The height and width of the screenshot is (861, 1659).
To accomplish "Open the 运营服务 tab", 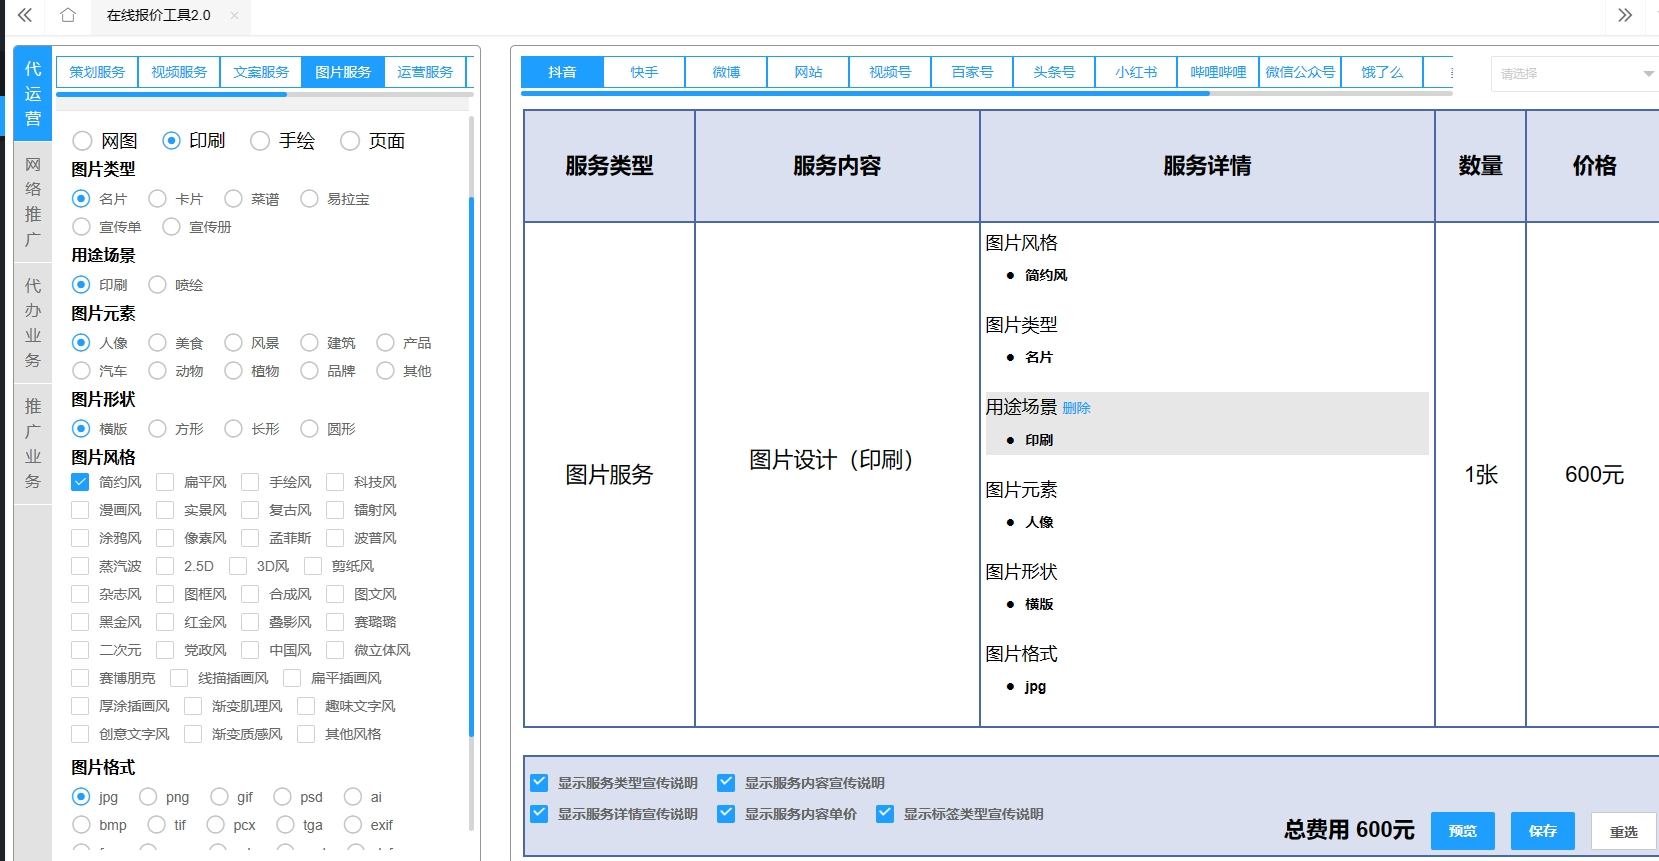I will [x=425, y=72].
